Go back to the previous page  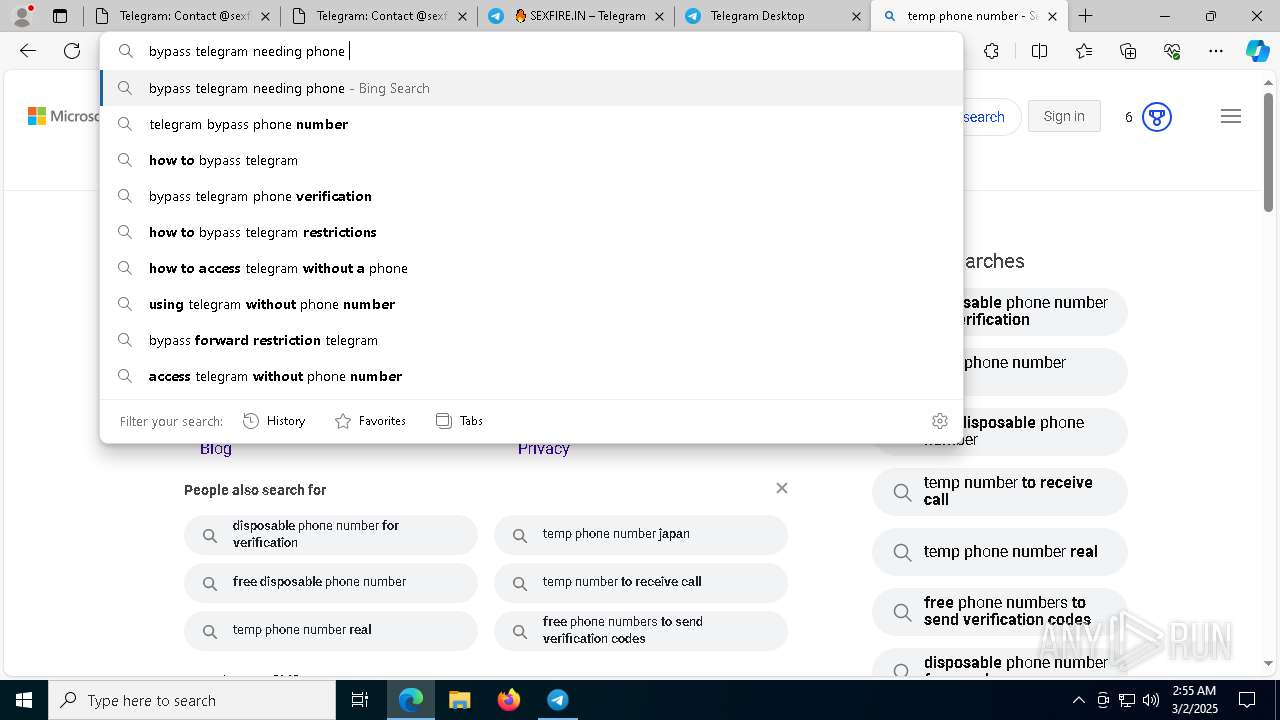(28, 51)
